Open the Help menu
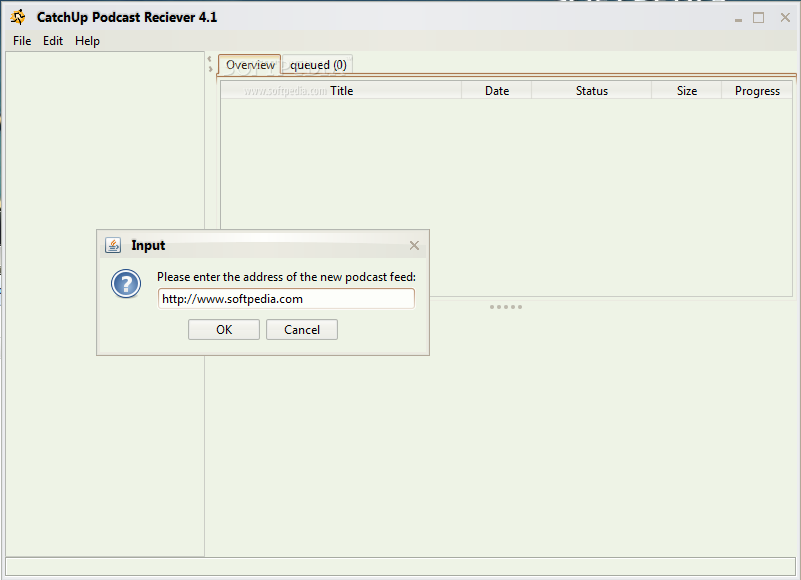The width and height of the screenshot is (801, 580). [87, 41]
